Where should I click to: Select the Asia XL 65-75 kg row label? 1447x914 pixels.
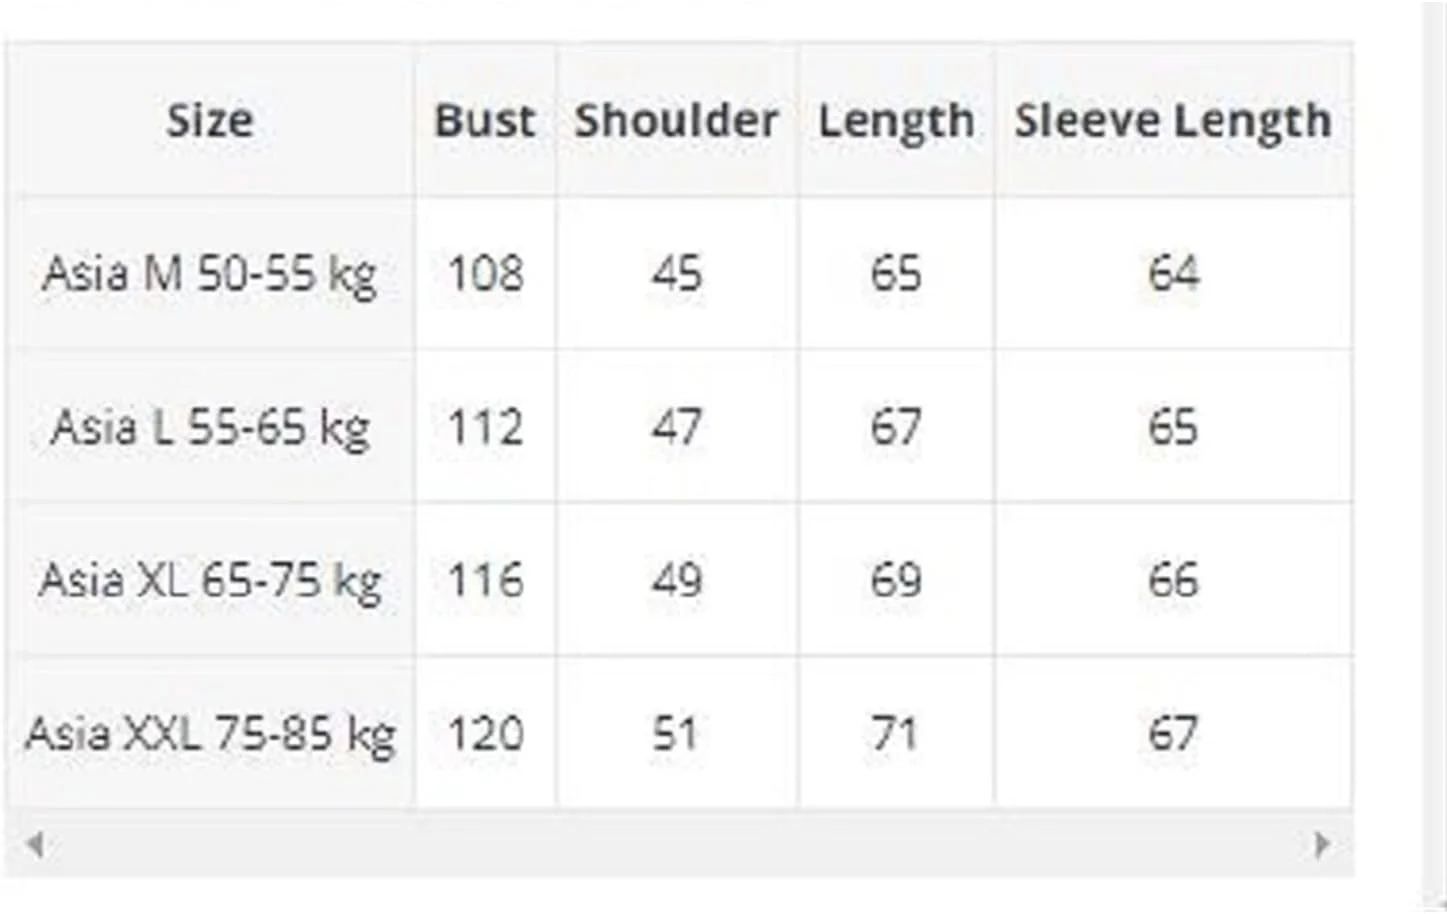coord(210,580)
